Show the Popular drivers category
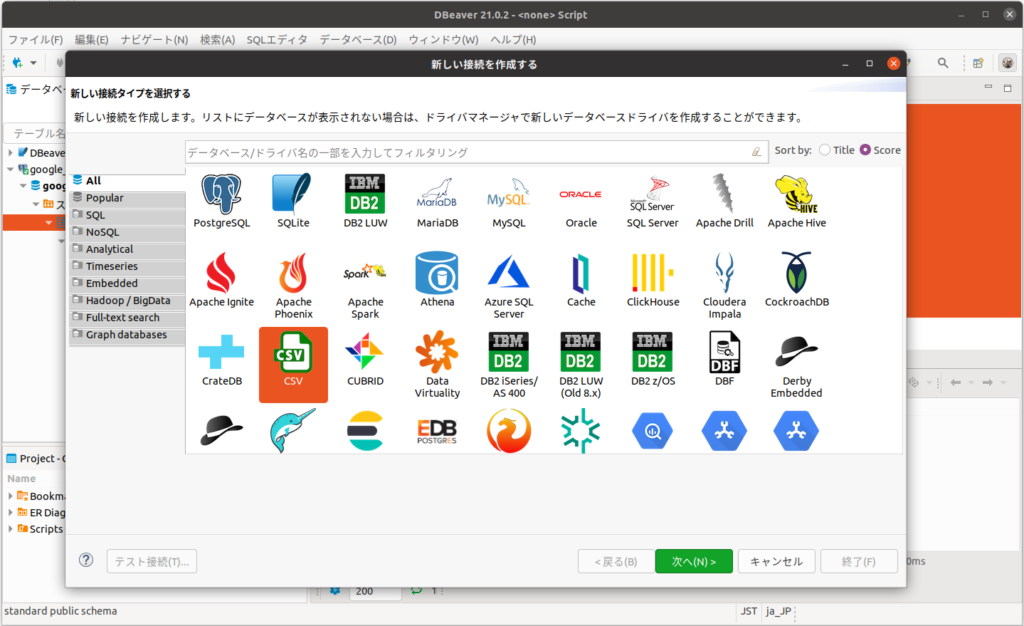Viewport: 1024px width, 626px height. click(x=104, y=198)
